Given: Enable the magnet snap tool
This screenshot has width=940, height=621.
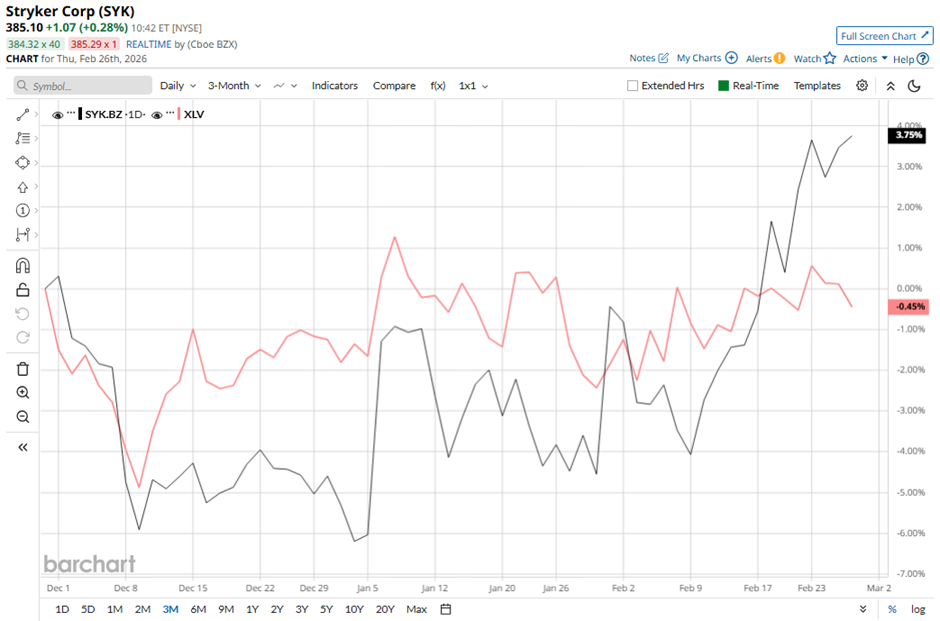Looking at the screenshot, I should 22,266.
